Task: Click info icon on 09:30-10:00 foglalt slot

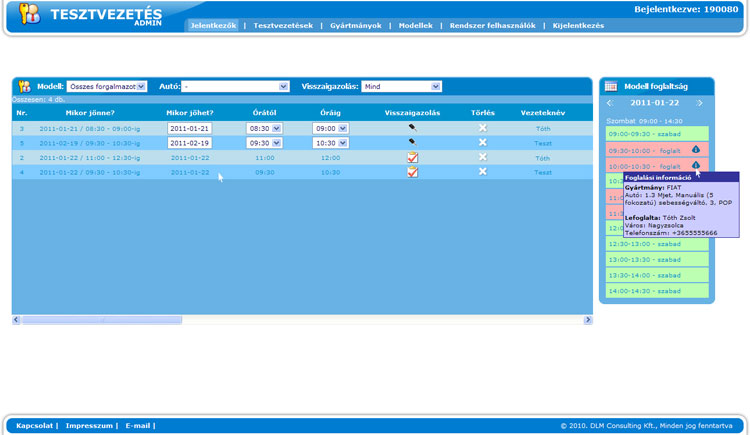Action: (696, 149)
